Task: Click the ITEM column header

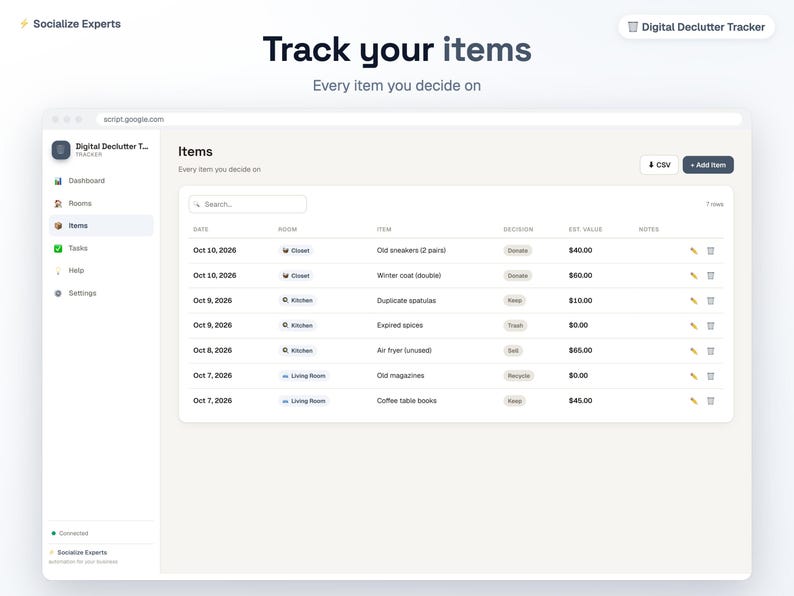Action: pos(384,229)
